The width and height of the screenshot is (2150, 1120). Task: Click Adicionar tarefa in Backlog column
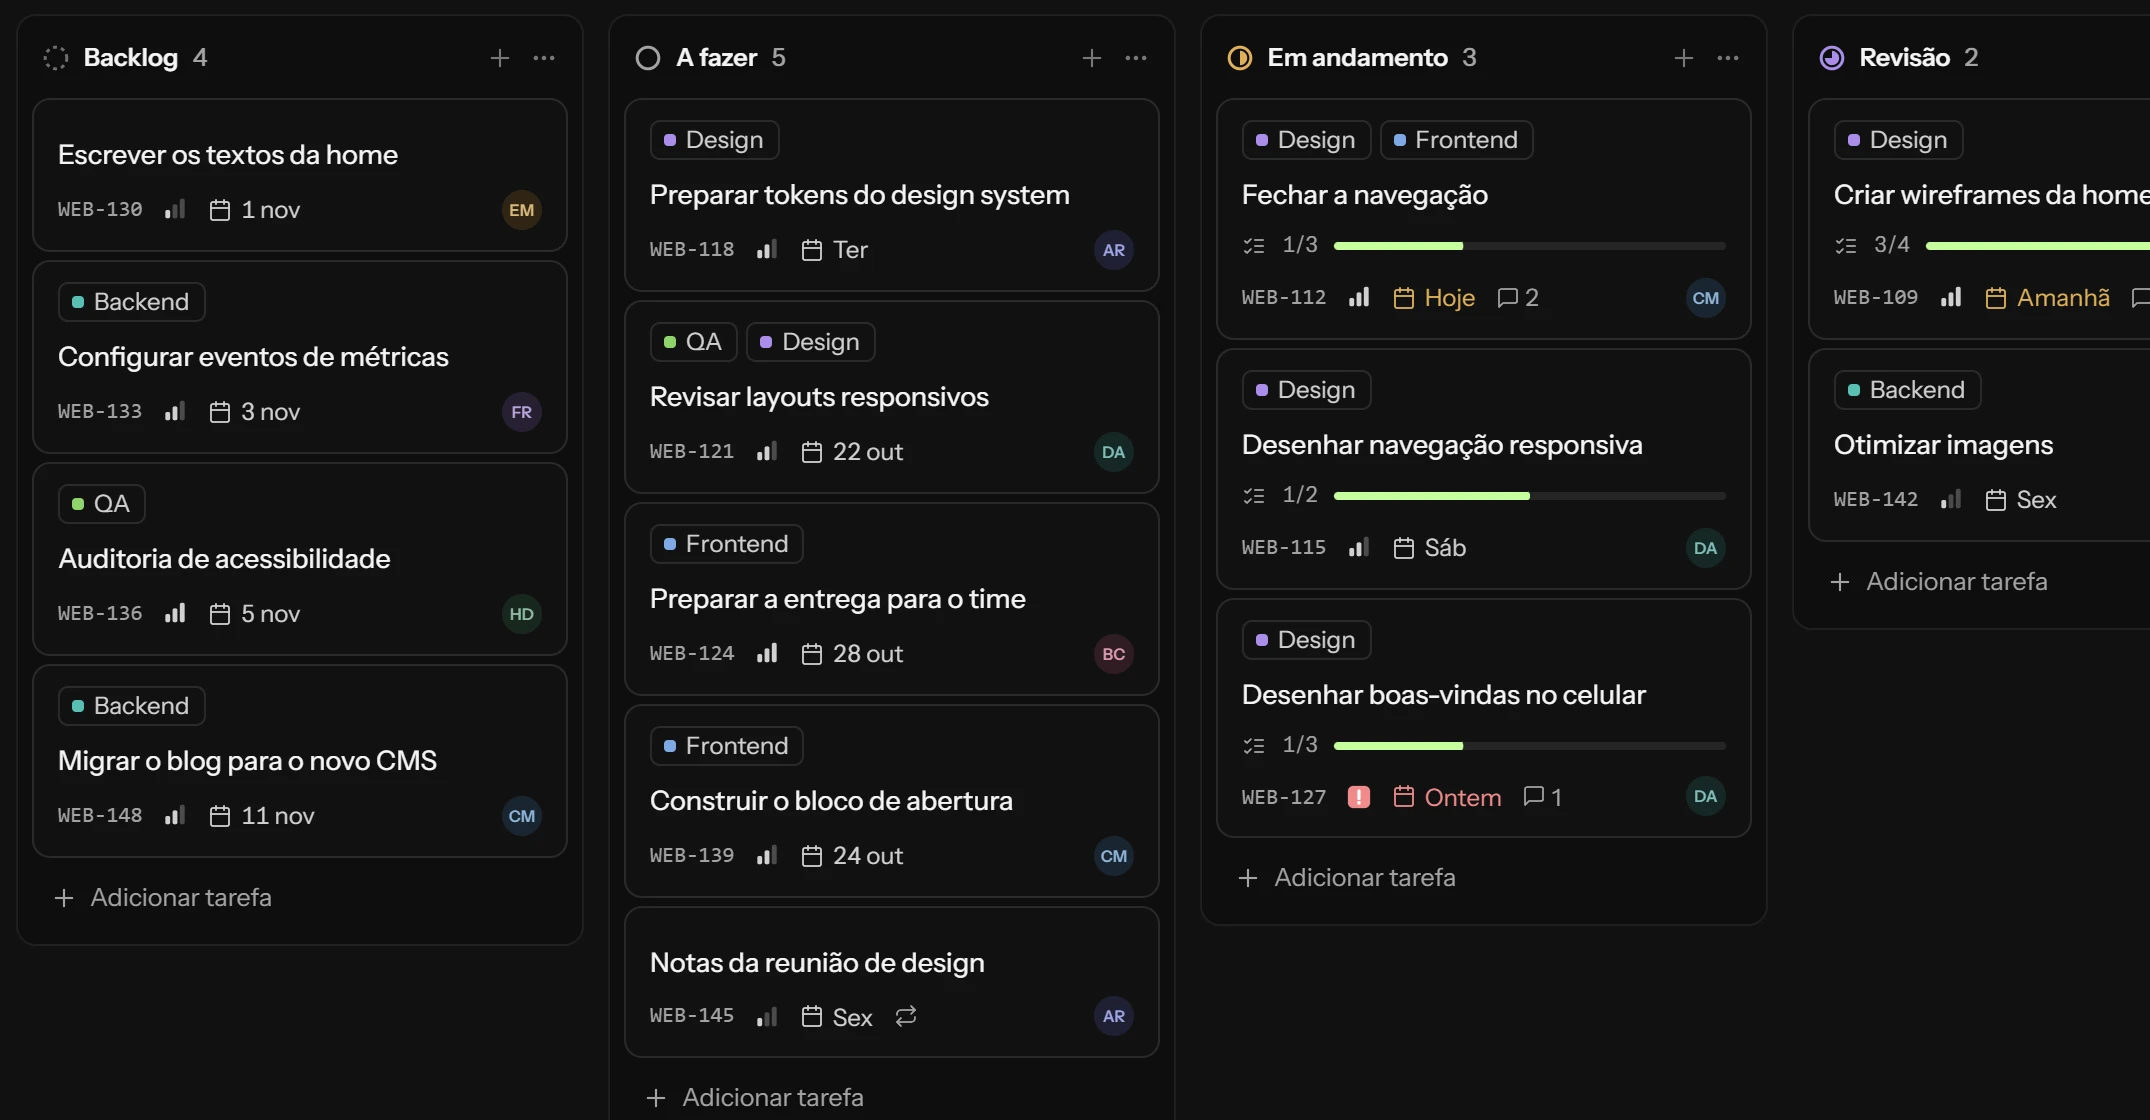[162, 898]
